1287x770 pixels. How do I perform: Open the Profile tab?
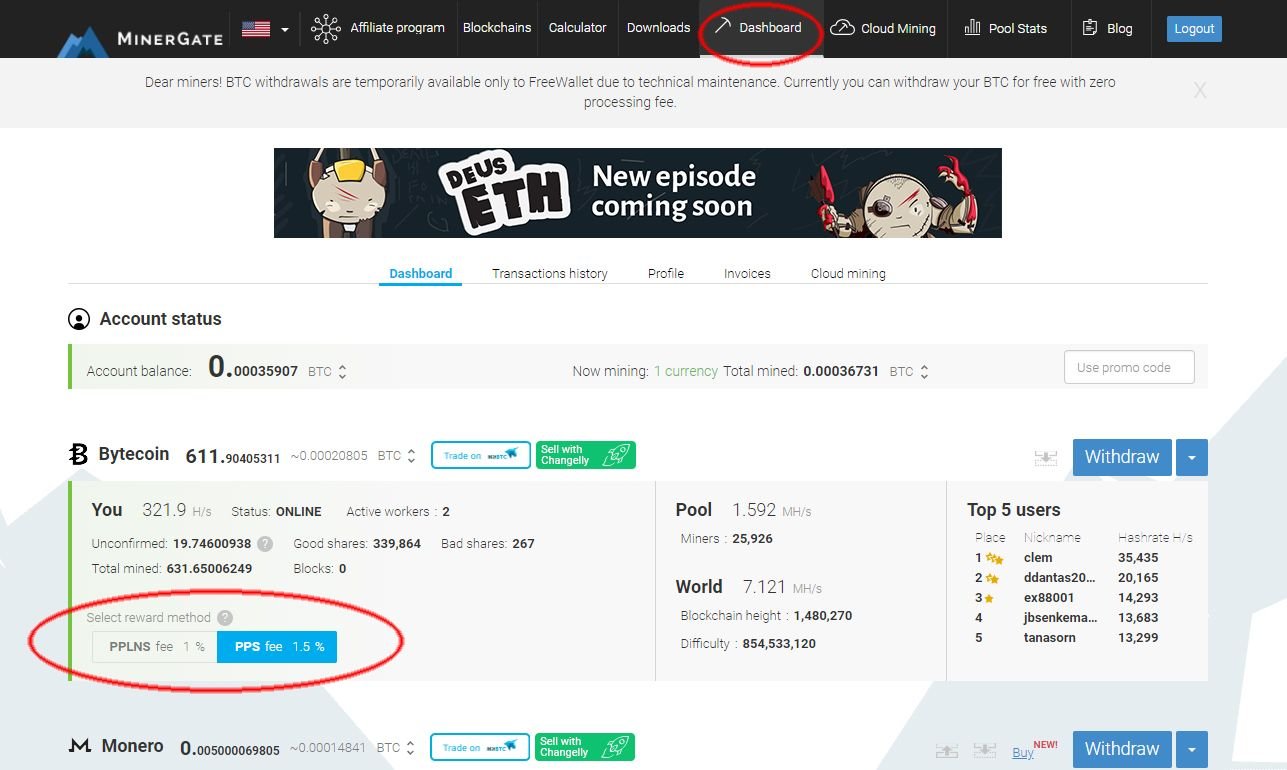click(x=665, y=273)
